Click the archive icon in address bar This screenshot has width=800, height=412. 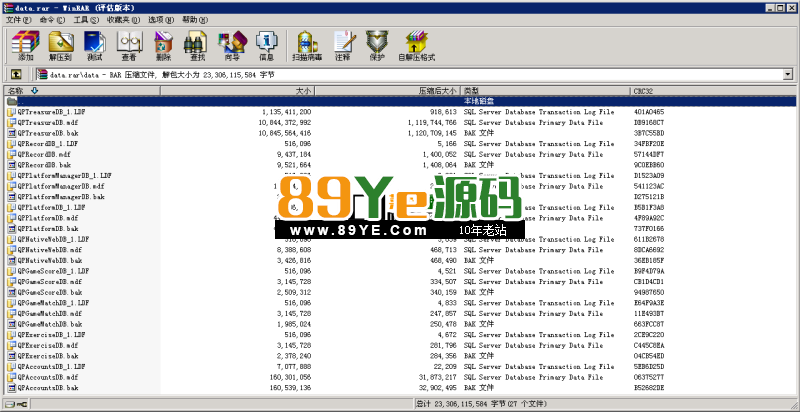coord(42,74)
